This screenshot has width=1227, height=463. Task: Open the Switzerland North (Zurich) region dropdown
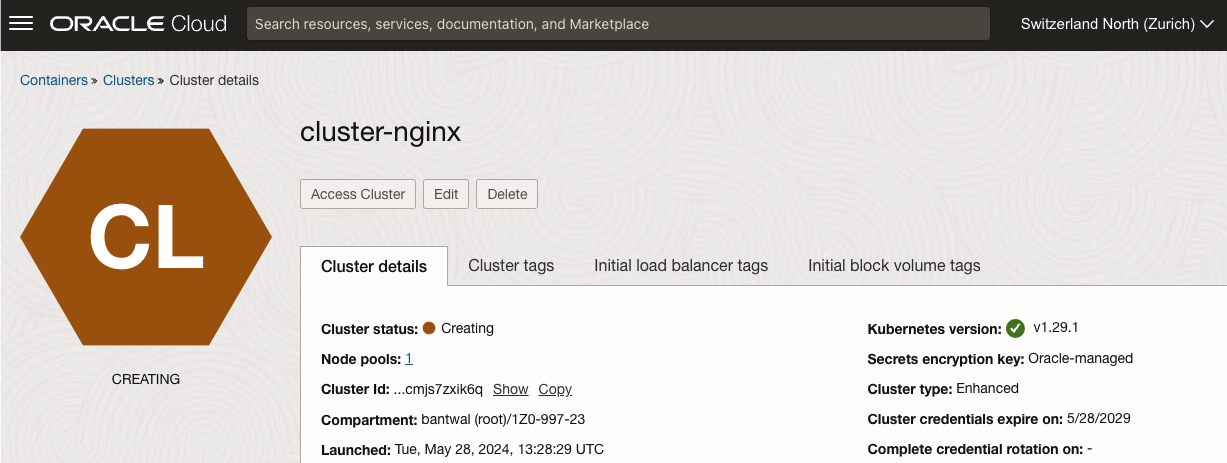pos(1117,24)
